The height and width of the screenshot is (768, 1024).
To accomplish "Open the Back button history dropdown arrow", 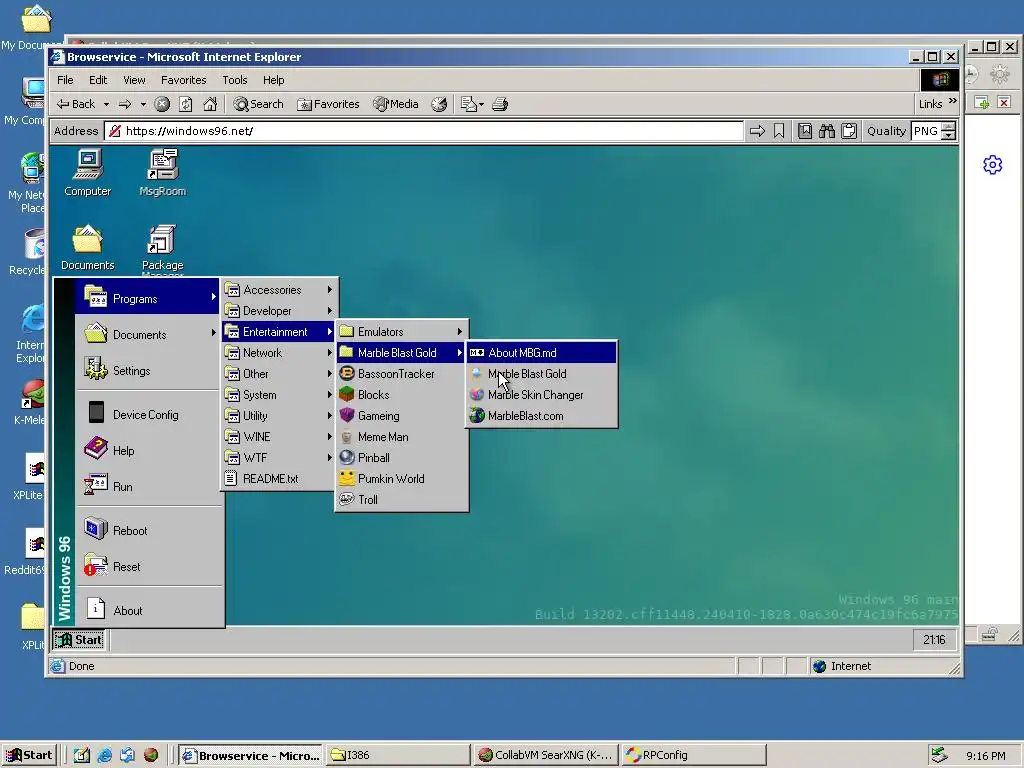I will click(x=106, y=104).
